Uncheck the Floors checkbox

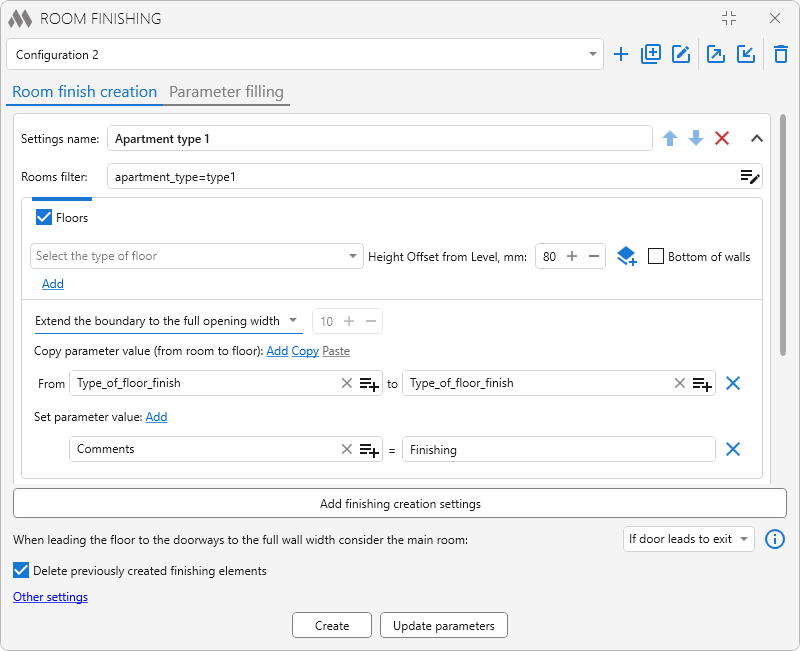44,217
